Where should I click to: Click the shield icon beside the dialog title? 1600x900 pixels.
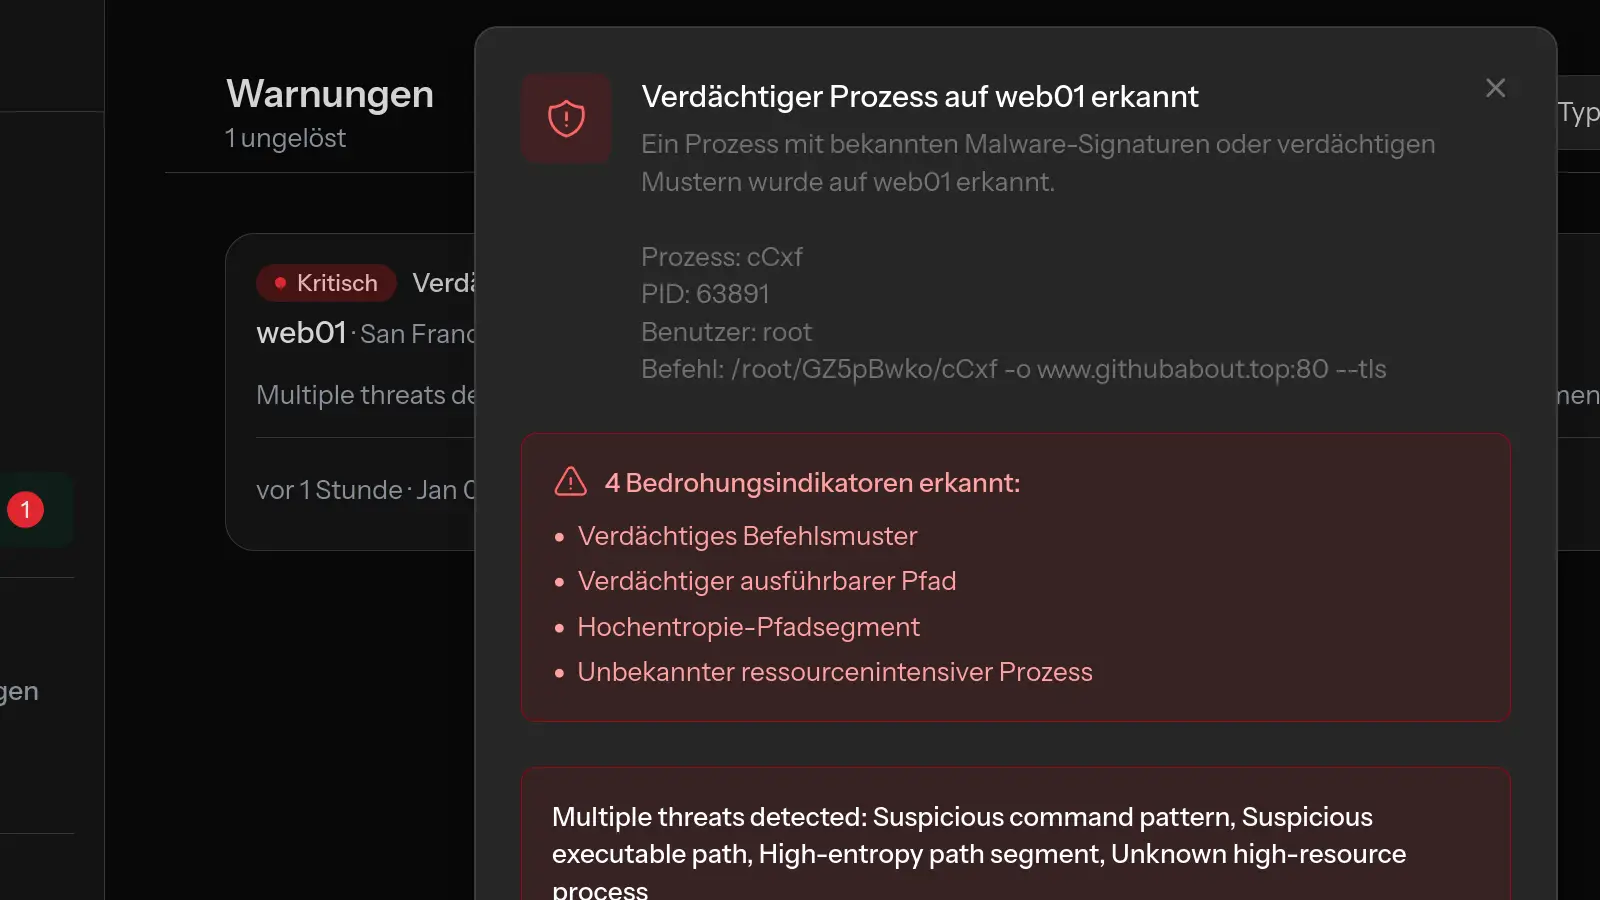tap(566, 118)
